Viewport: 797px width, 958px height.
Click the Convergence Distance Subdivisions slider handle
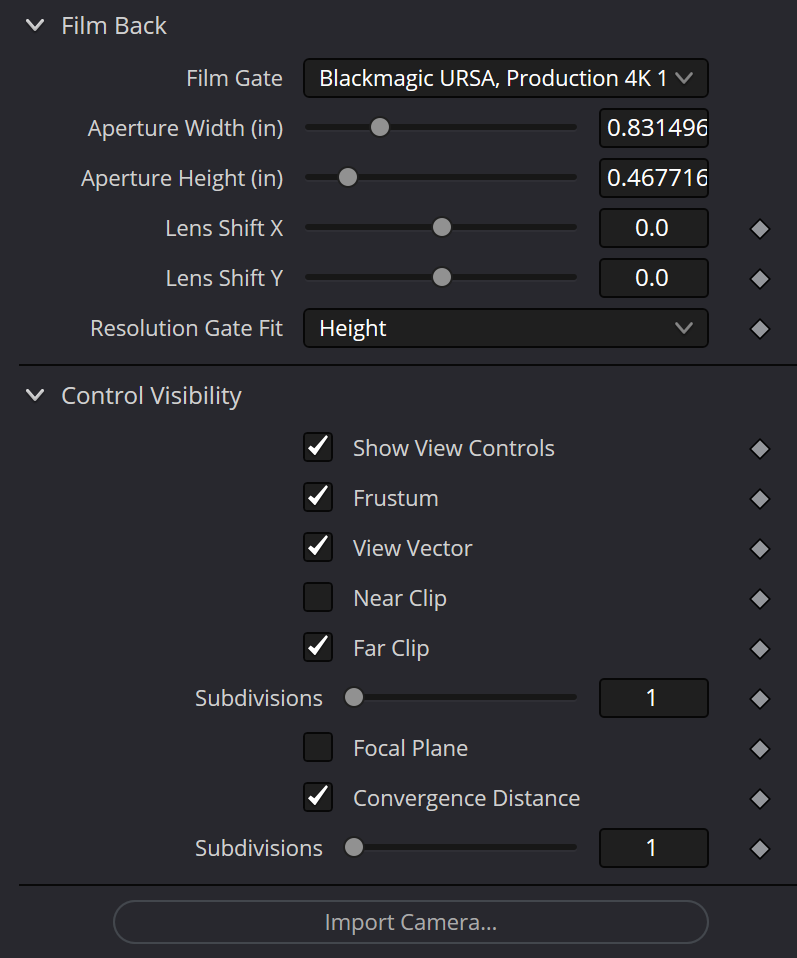[x=353, y=848]
